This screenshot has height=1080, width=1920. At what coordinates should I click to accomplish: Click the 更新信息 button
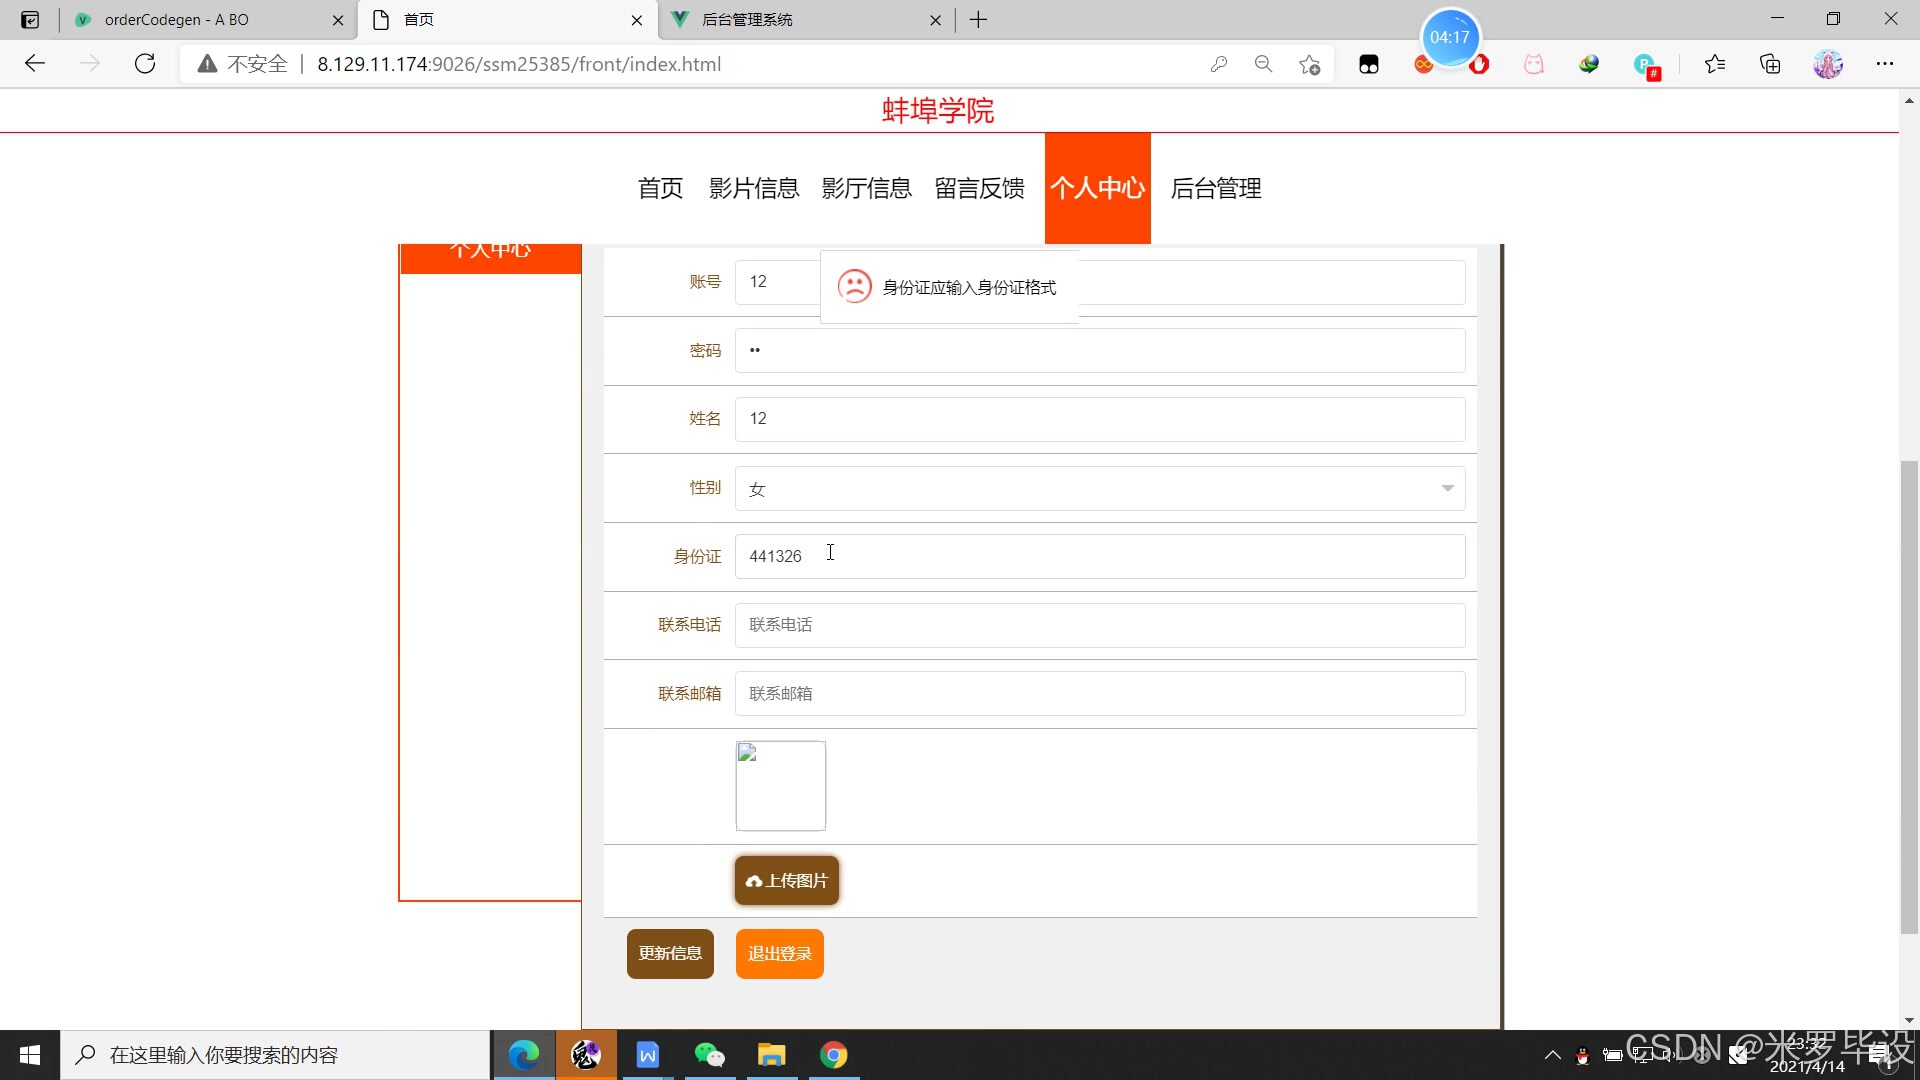[670, 953]
